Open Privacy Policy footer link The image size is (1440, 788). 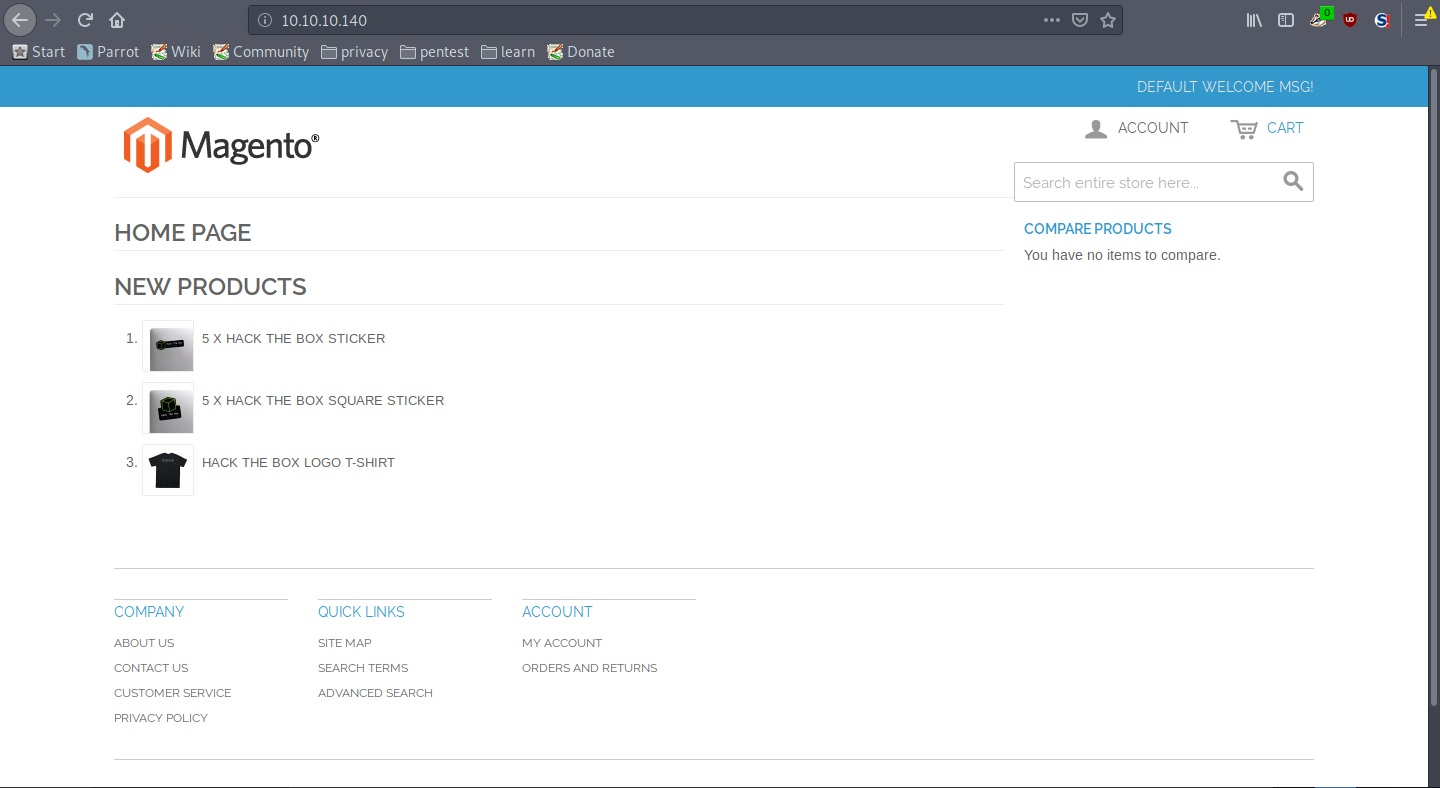coord(161,718)
